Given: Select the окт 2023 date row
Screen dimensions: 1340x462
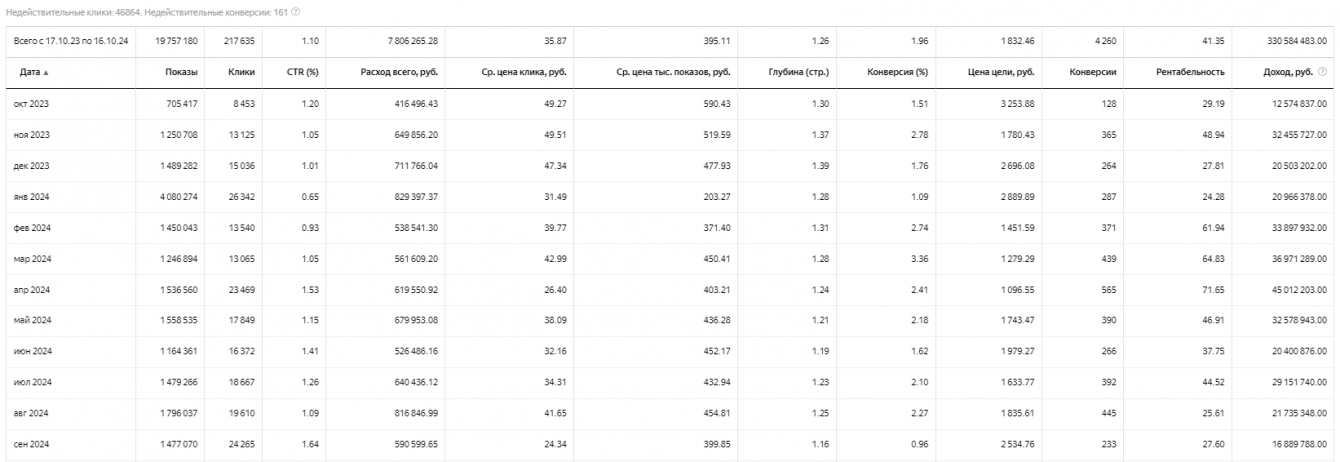Looking at the screenshot, I should tap(35, 104).
